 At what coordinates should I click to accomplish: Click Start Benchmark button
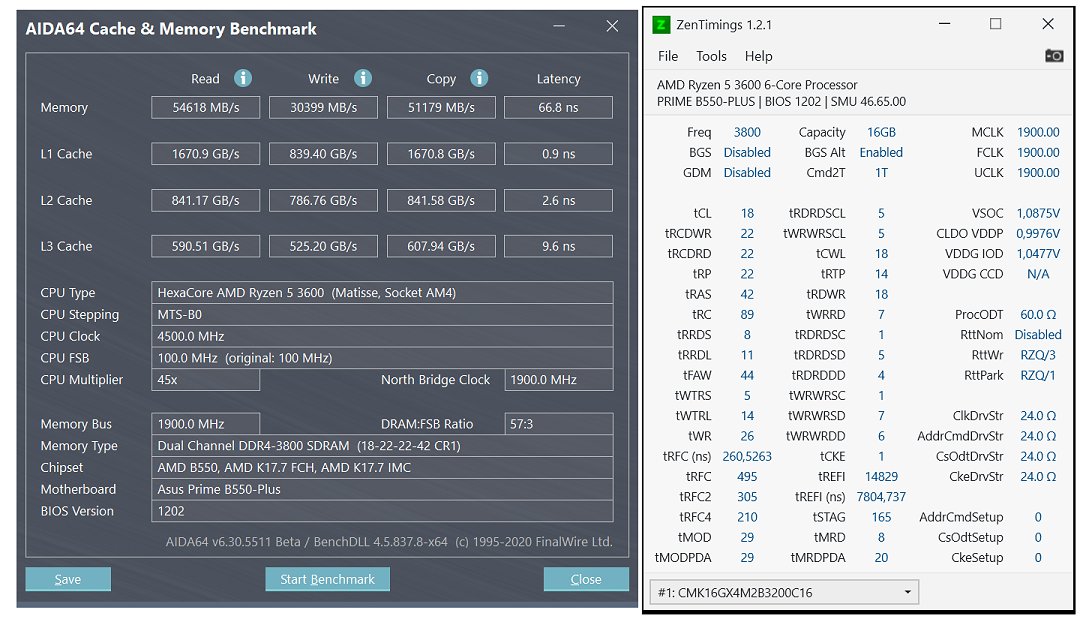[x=327, y=579]
